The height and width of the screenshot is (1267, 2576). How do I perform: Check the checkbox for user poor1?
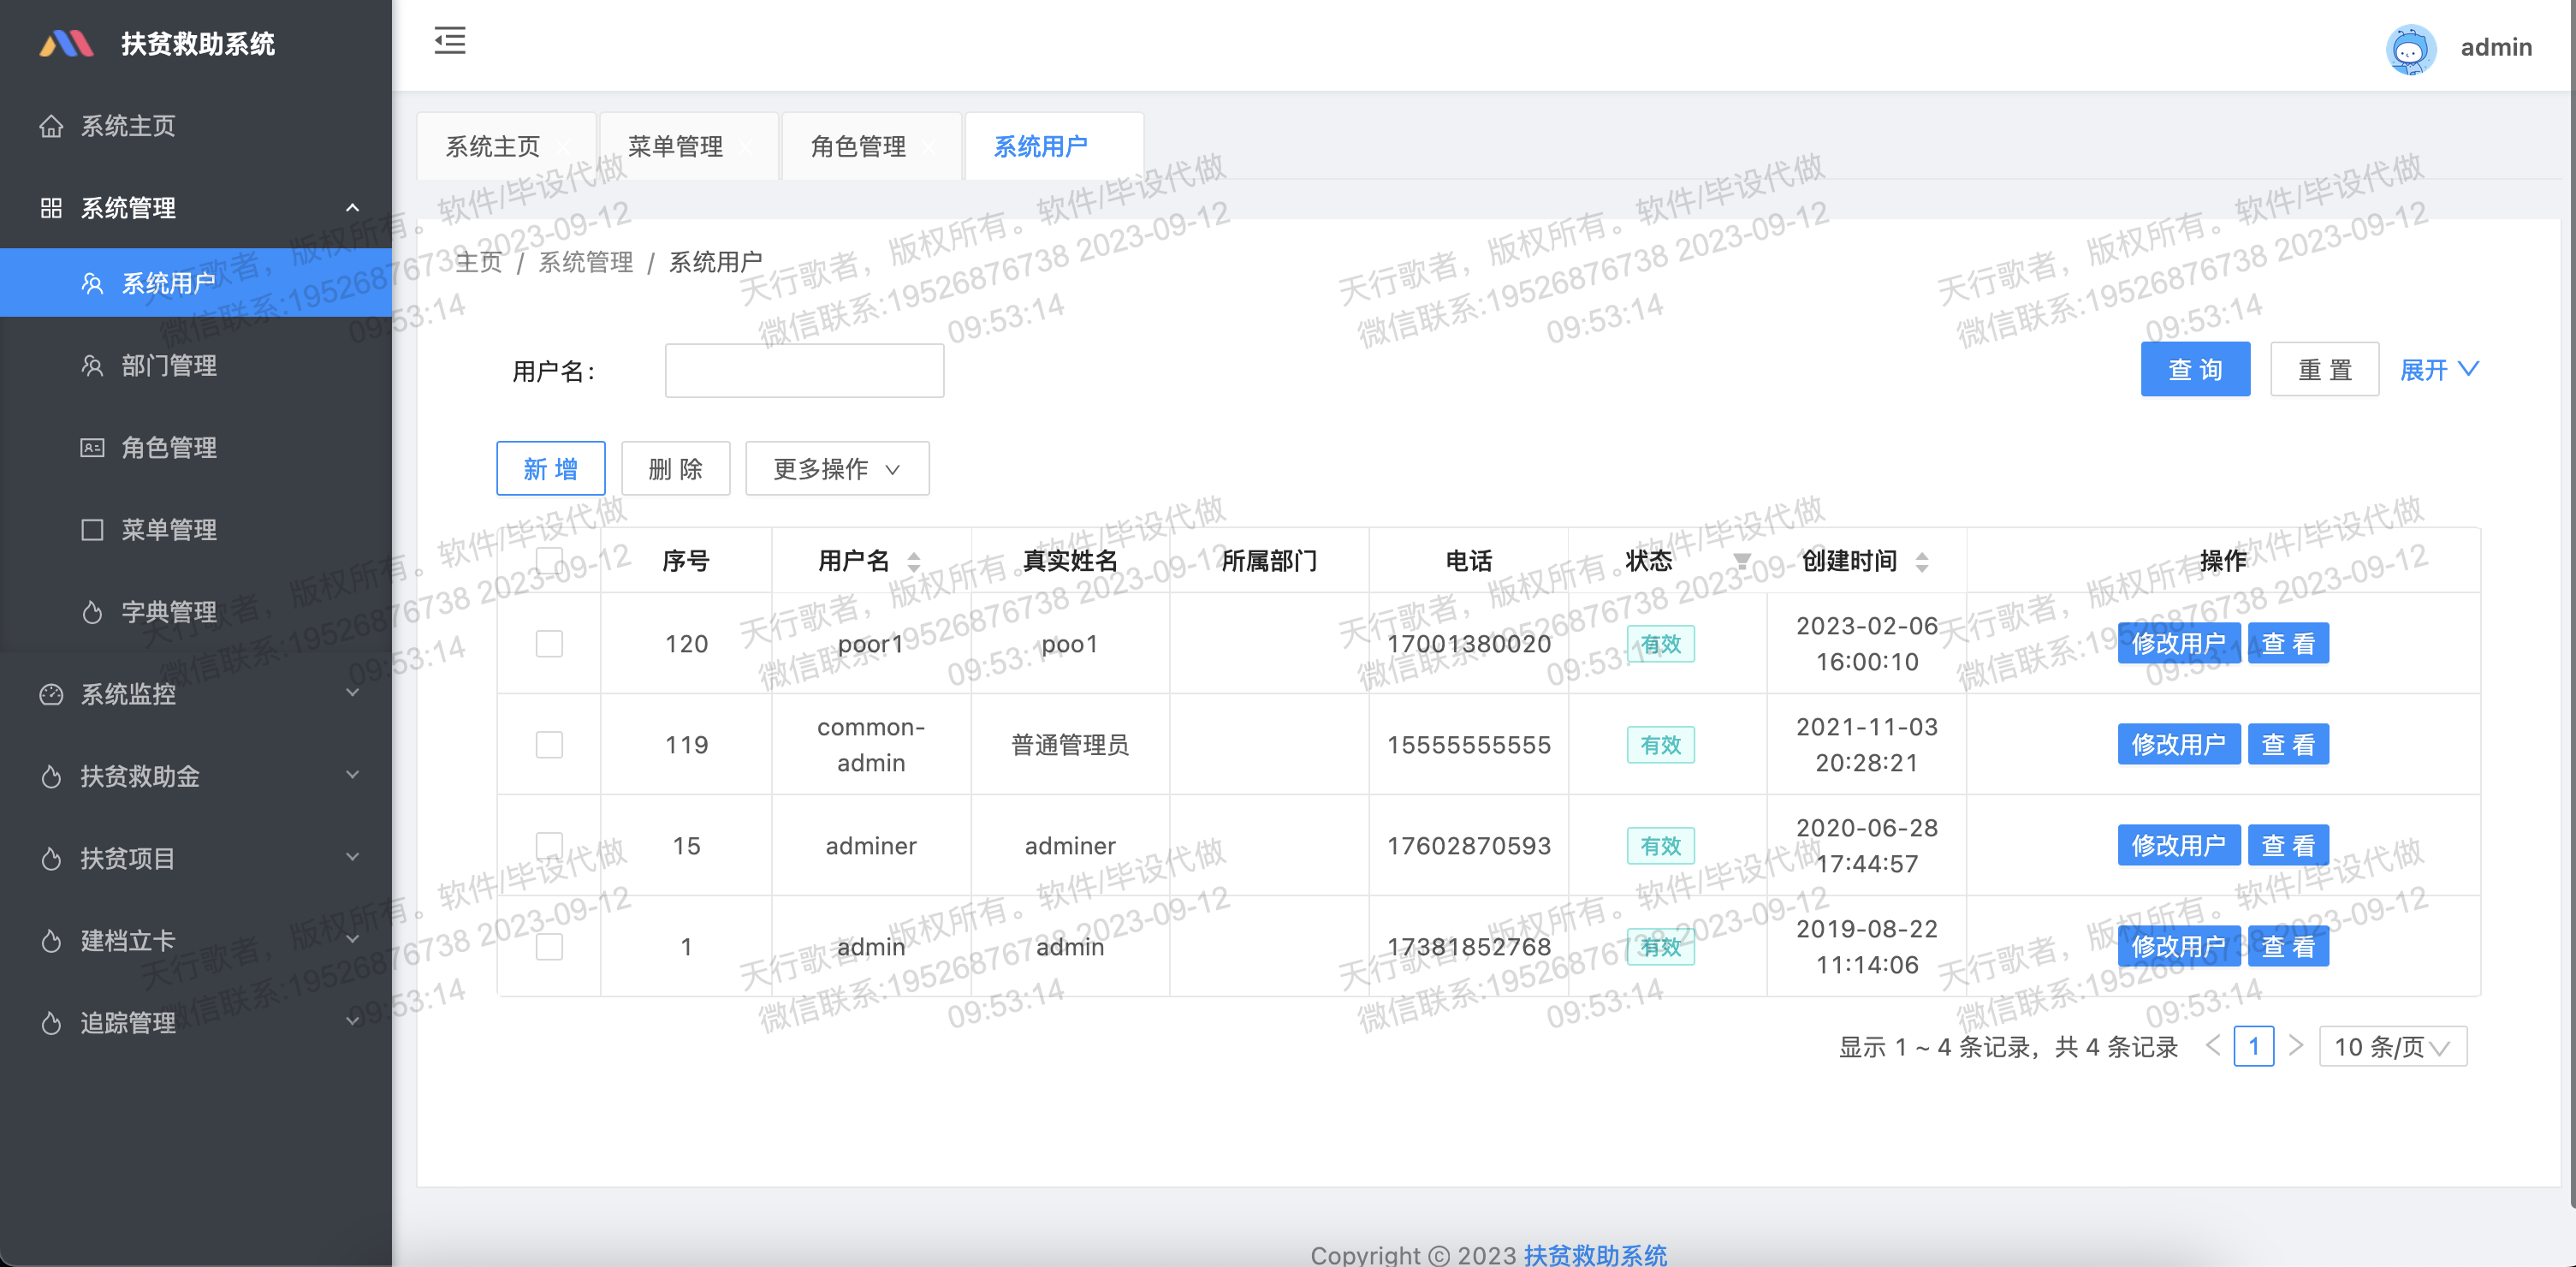549,644
